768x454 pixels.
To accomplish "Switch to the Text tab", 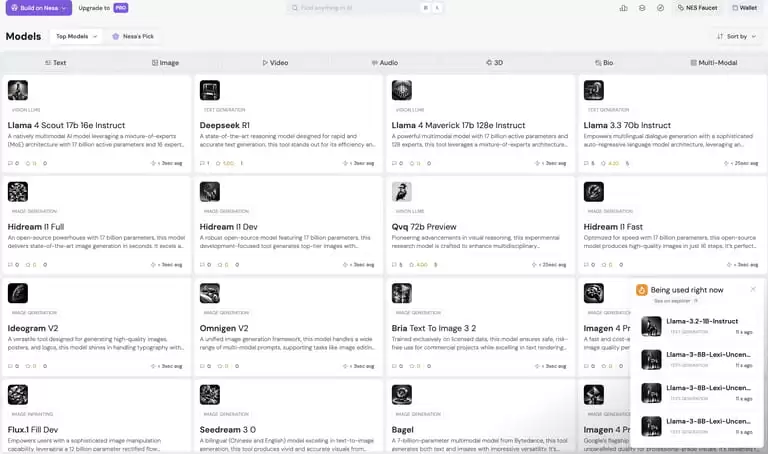I will point(55,63).
